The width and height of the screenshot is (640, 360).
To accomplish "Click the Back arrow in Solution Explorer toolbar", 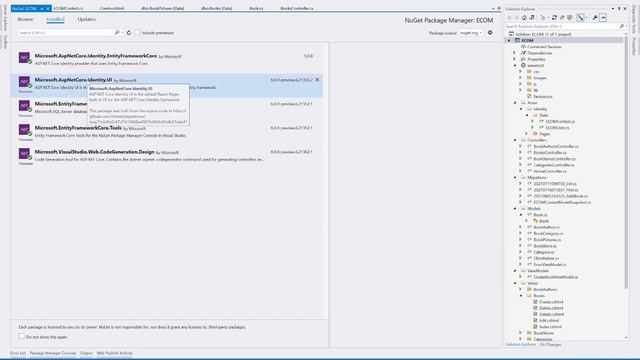I will coord(509,18).
